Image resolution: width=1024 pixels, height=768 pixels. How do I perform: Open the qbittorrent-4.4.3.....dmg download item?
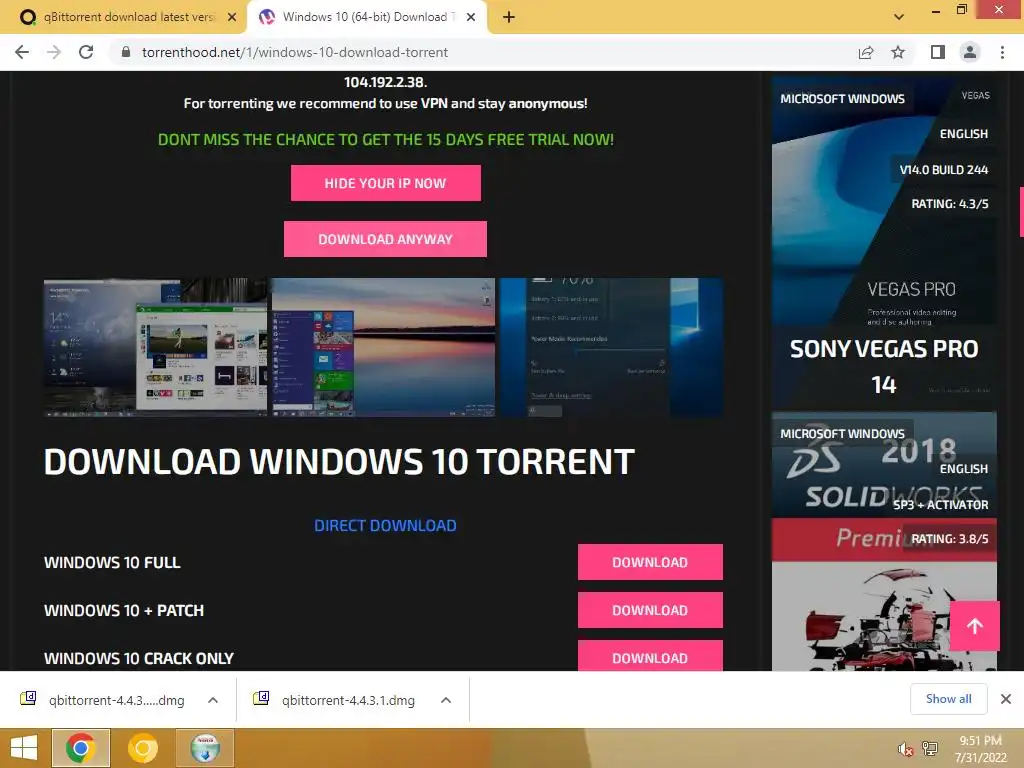click(104, 700)
